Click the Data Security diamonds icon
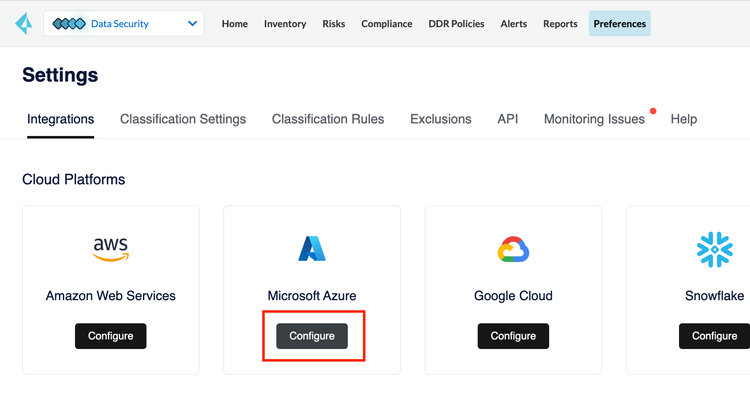 point(69,23)
